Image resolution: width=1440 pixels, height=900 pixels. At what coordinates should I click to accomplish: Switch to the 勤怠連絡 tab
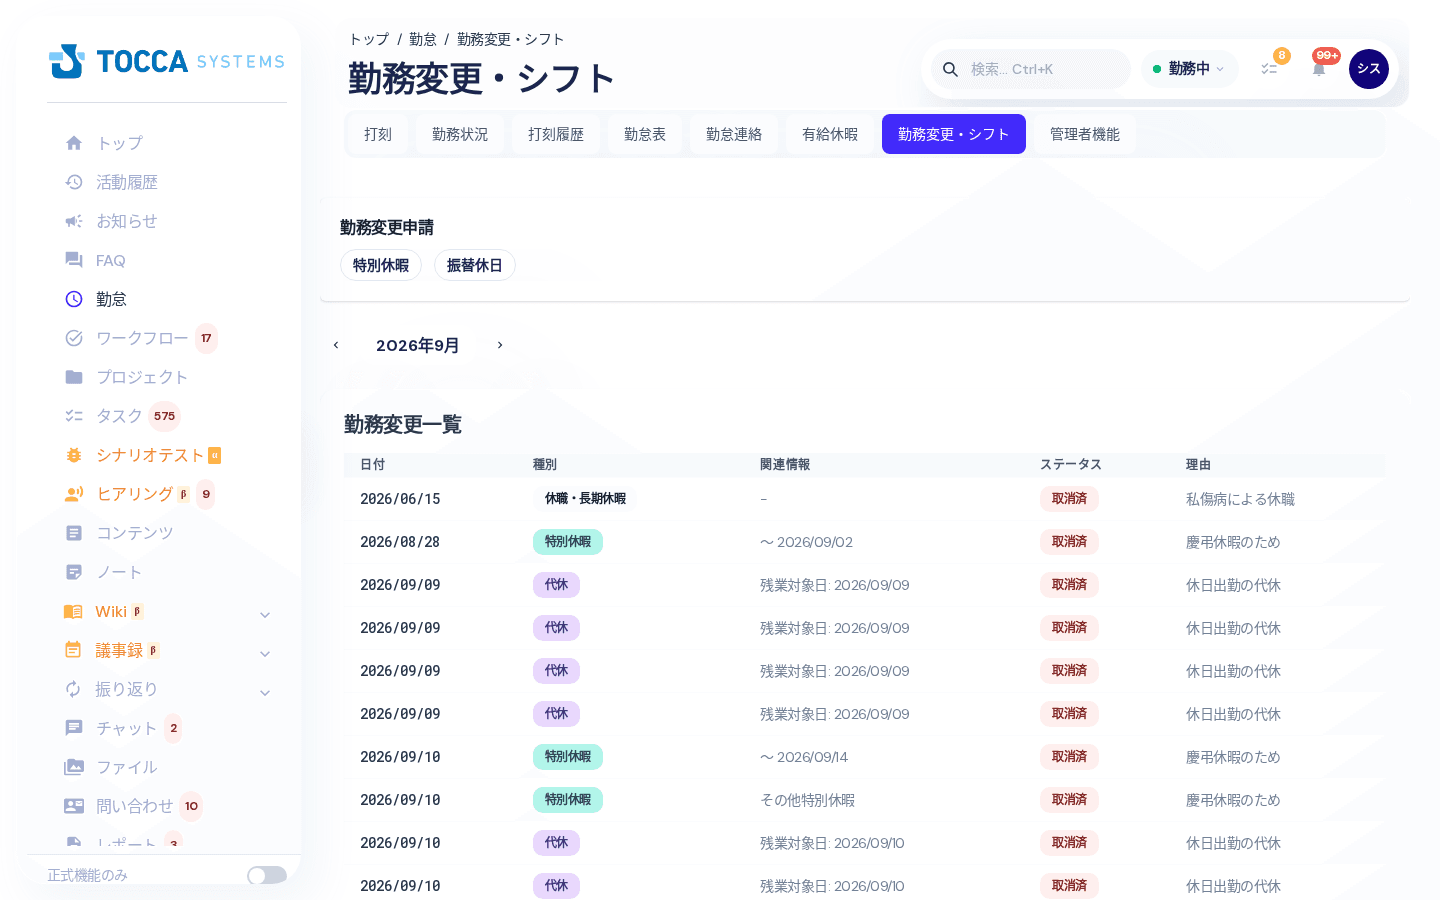[734, 134]
